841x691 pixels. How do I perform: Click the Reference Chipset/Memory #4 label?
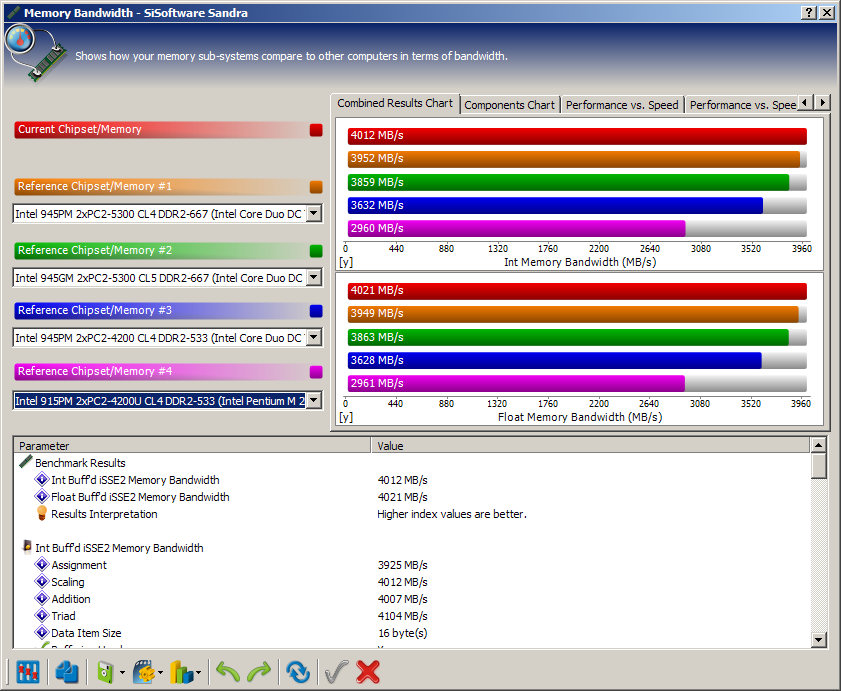95,371
